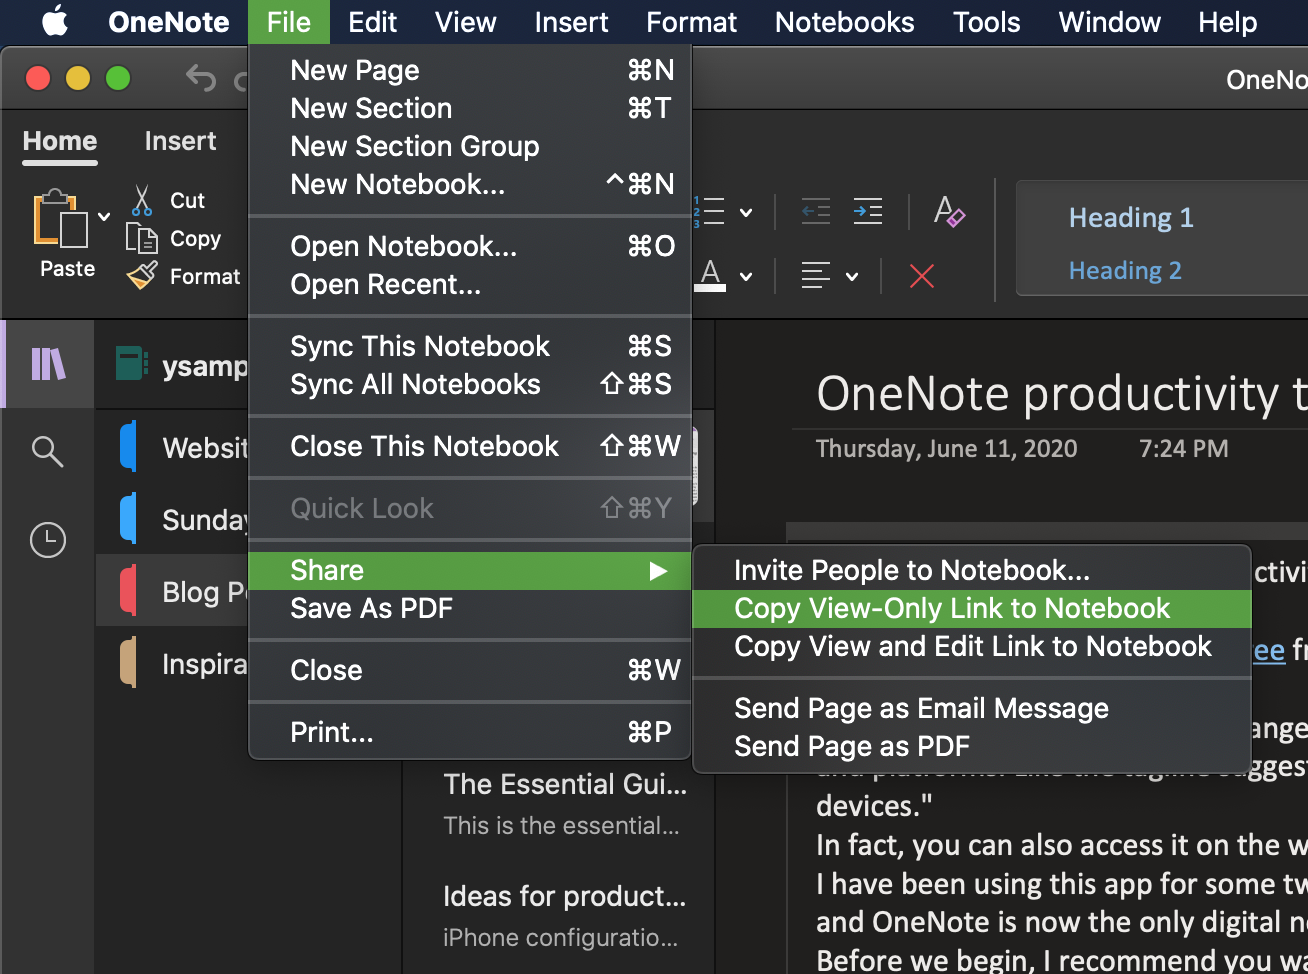Click the clear formatting icon
Viewport: 1308px width, 974px height.
[949, 211]
